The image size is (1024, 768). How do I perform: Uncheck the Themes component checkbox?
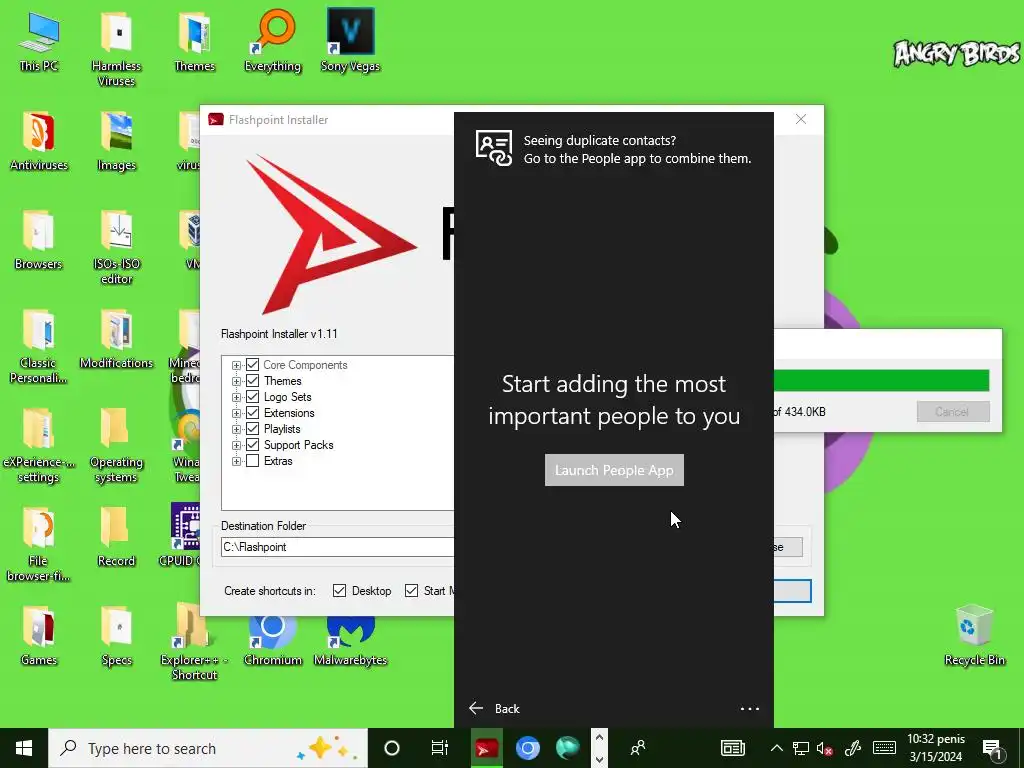point(253,381)
